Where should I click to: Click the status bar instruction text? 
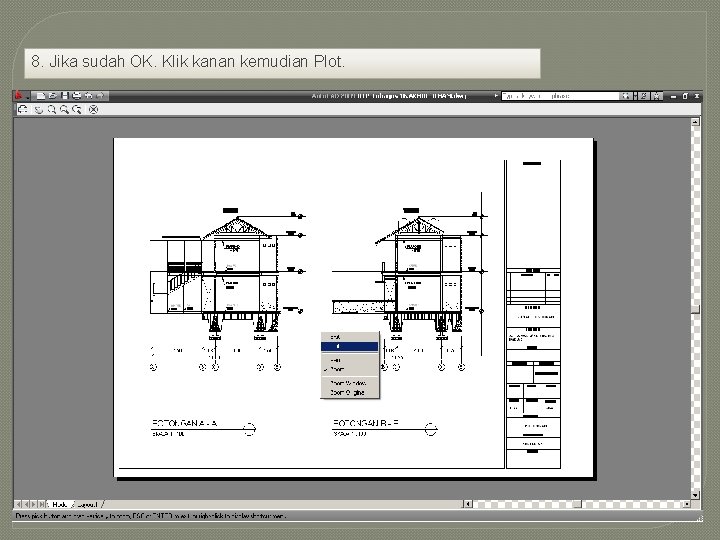(151, 516)
